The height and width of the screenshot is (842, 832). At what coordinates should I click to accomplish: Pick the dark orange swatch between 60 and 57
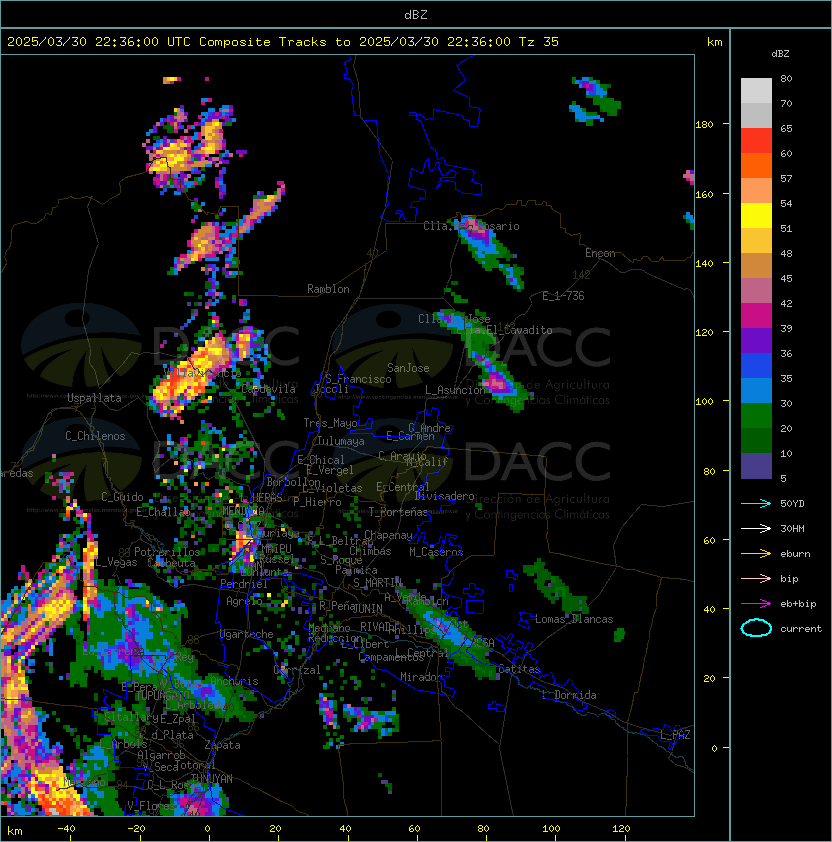pyautogui.click(x=756, y=166)
